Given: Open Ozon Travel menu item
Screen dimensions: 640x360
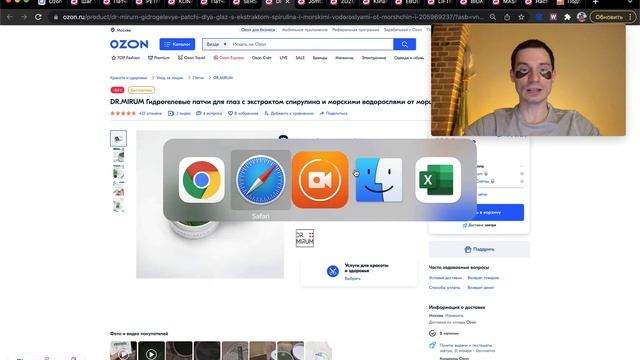Looking at the screenshot, I should tap(191, 58).
